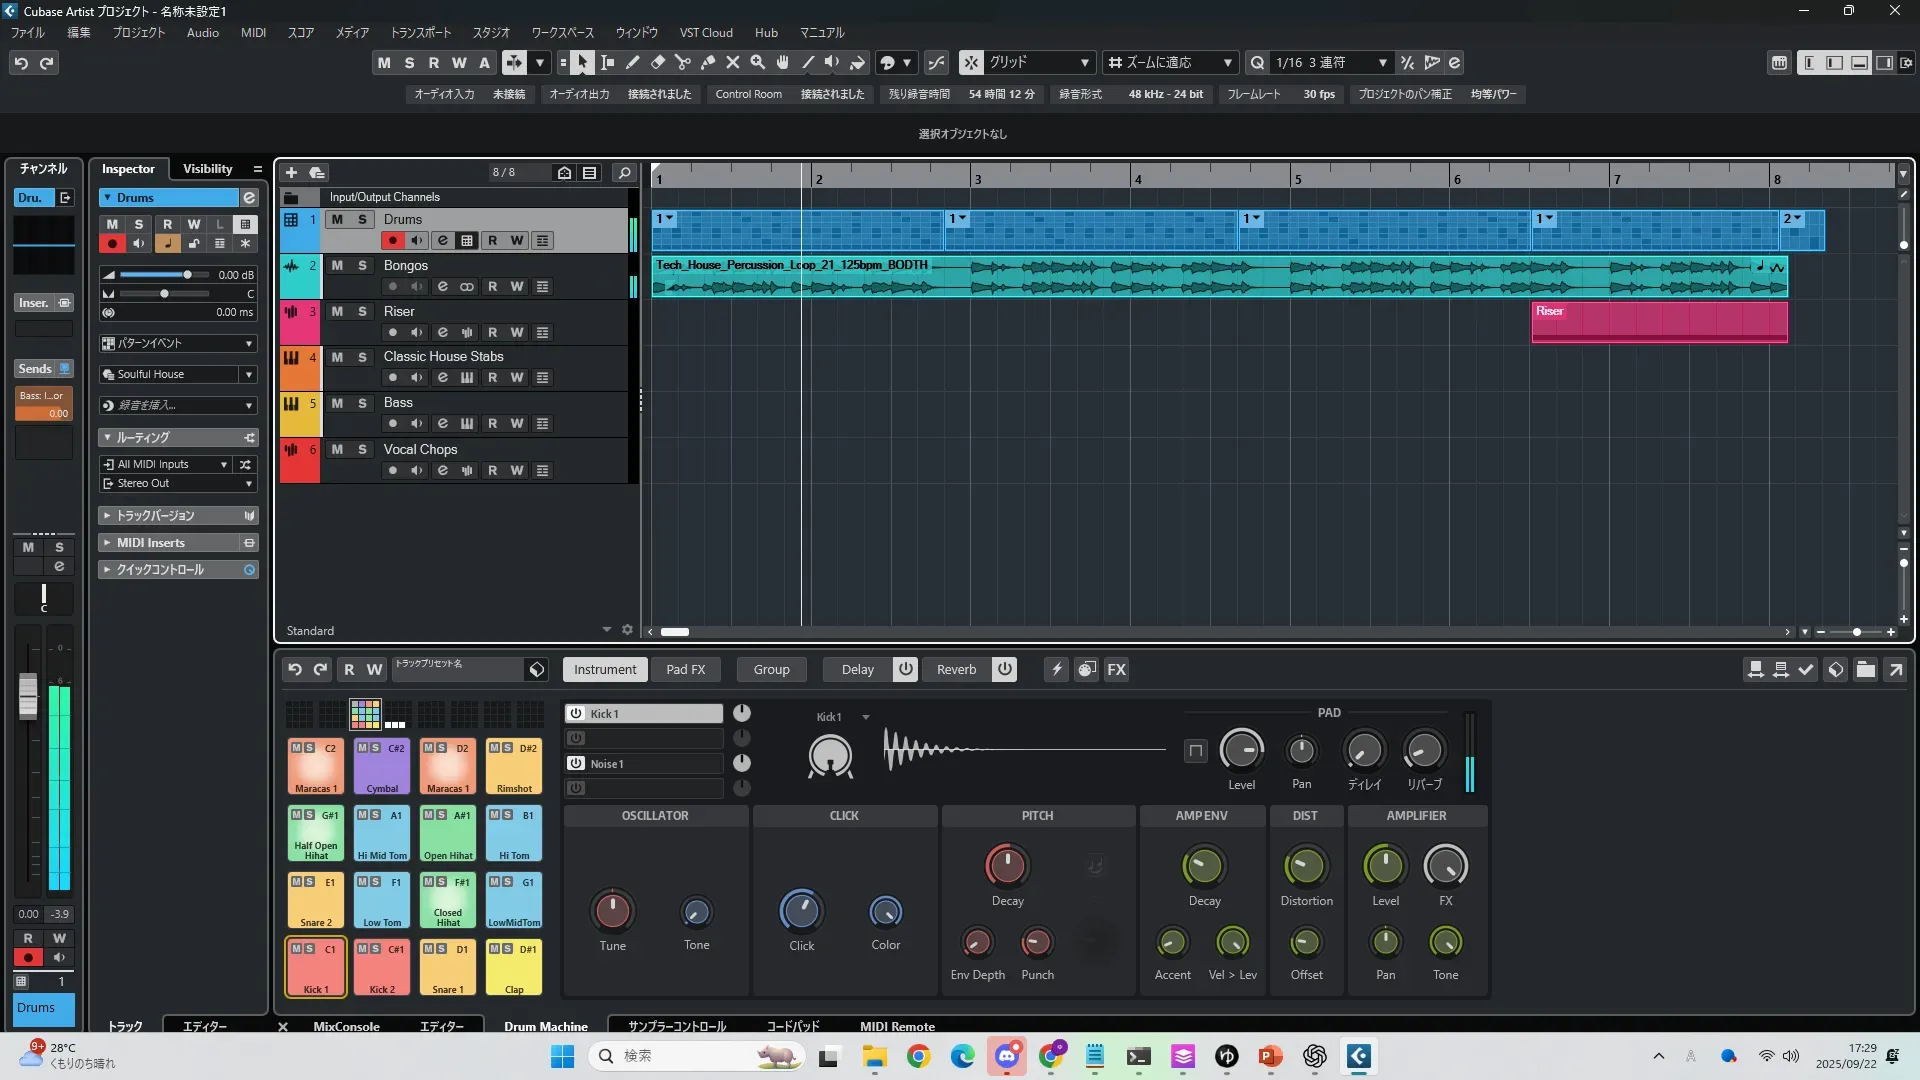Open the トランスポート menu
Screen dimensions: 1920x1080
coord(420,33)
